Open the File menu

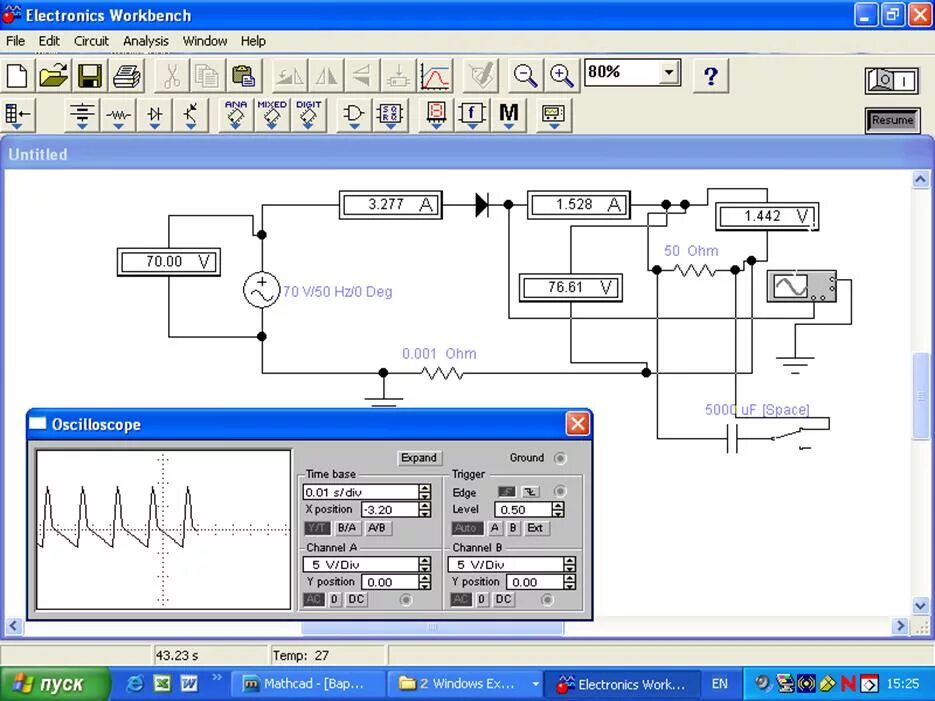[16, 41]
